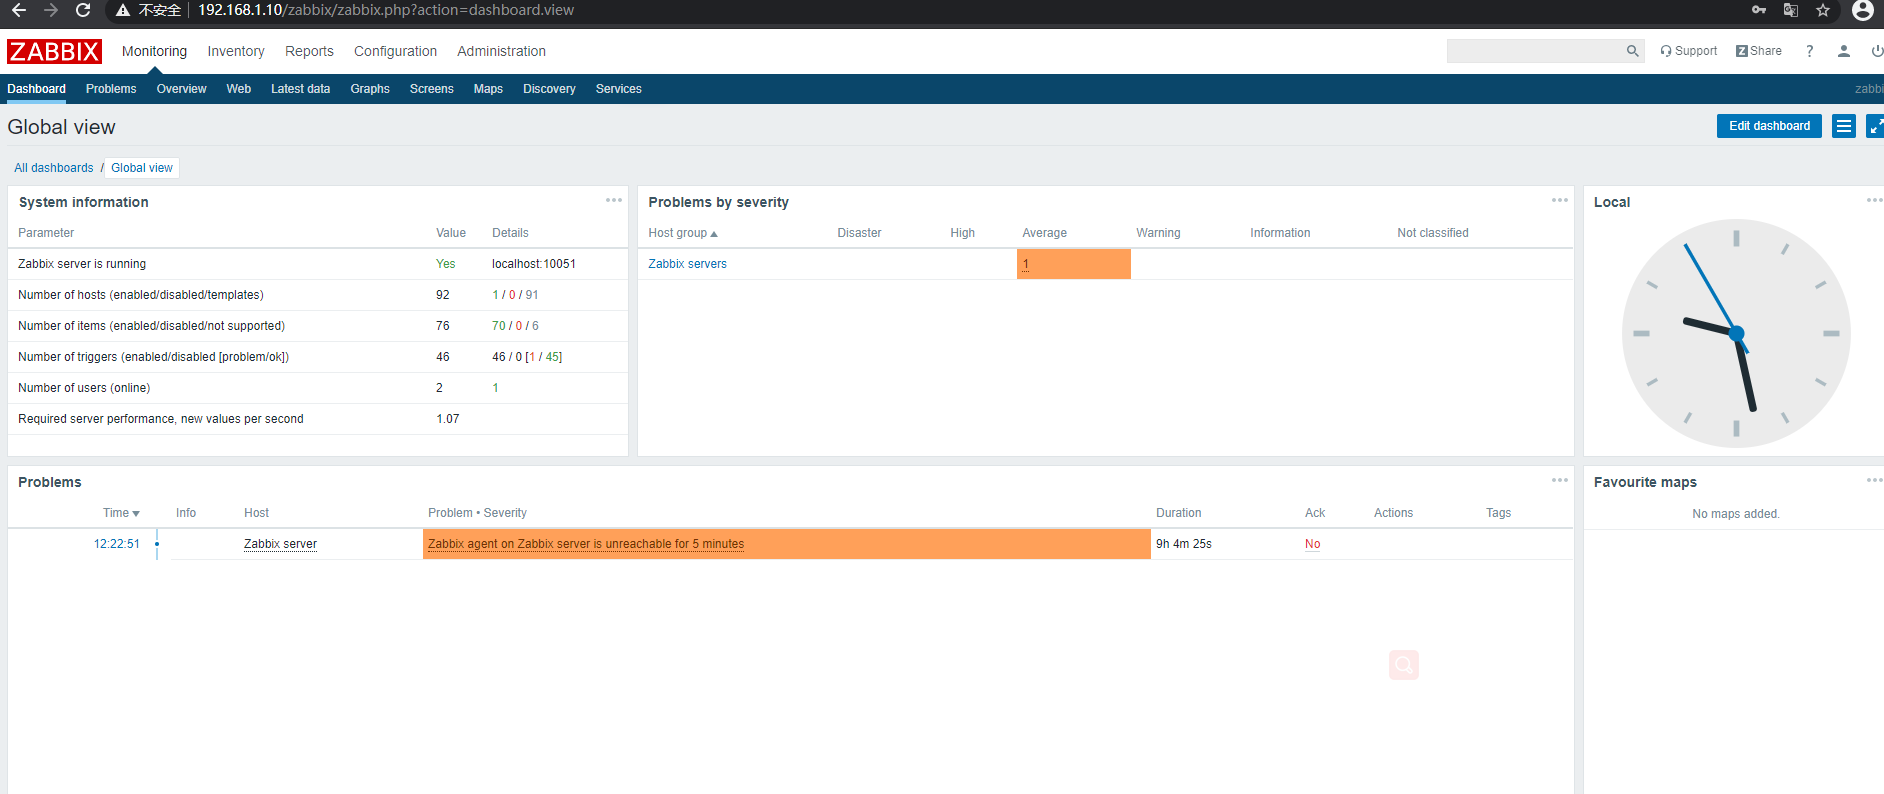Open System information widget options dots
This screenshot has height=794, width=1884.
tap(614, 200)
